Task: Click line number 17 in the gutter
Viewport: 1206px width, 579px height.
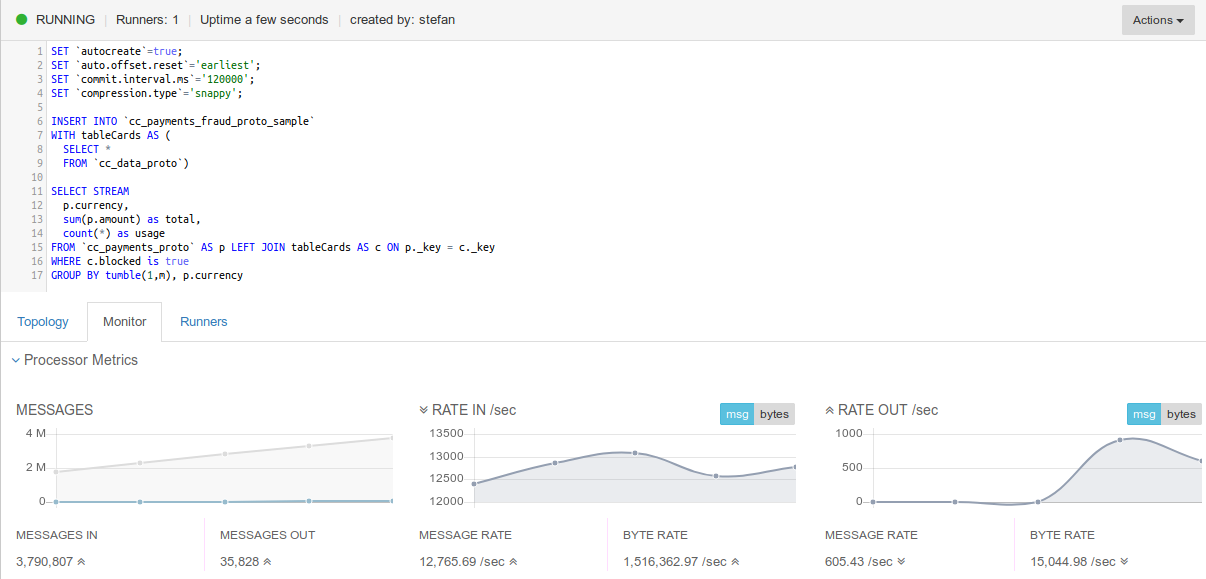Action: coord(37,275)
